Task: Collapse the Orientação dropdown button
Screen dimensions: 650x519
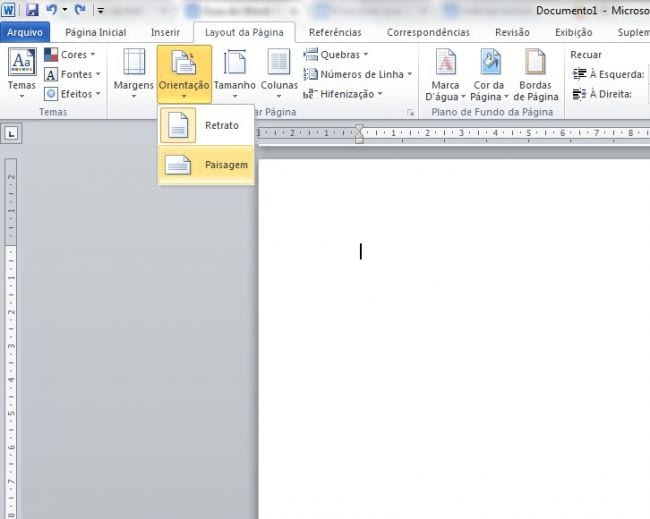Action: (x=184, y=74)
